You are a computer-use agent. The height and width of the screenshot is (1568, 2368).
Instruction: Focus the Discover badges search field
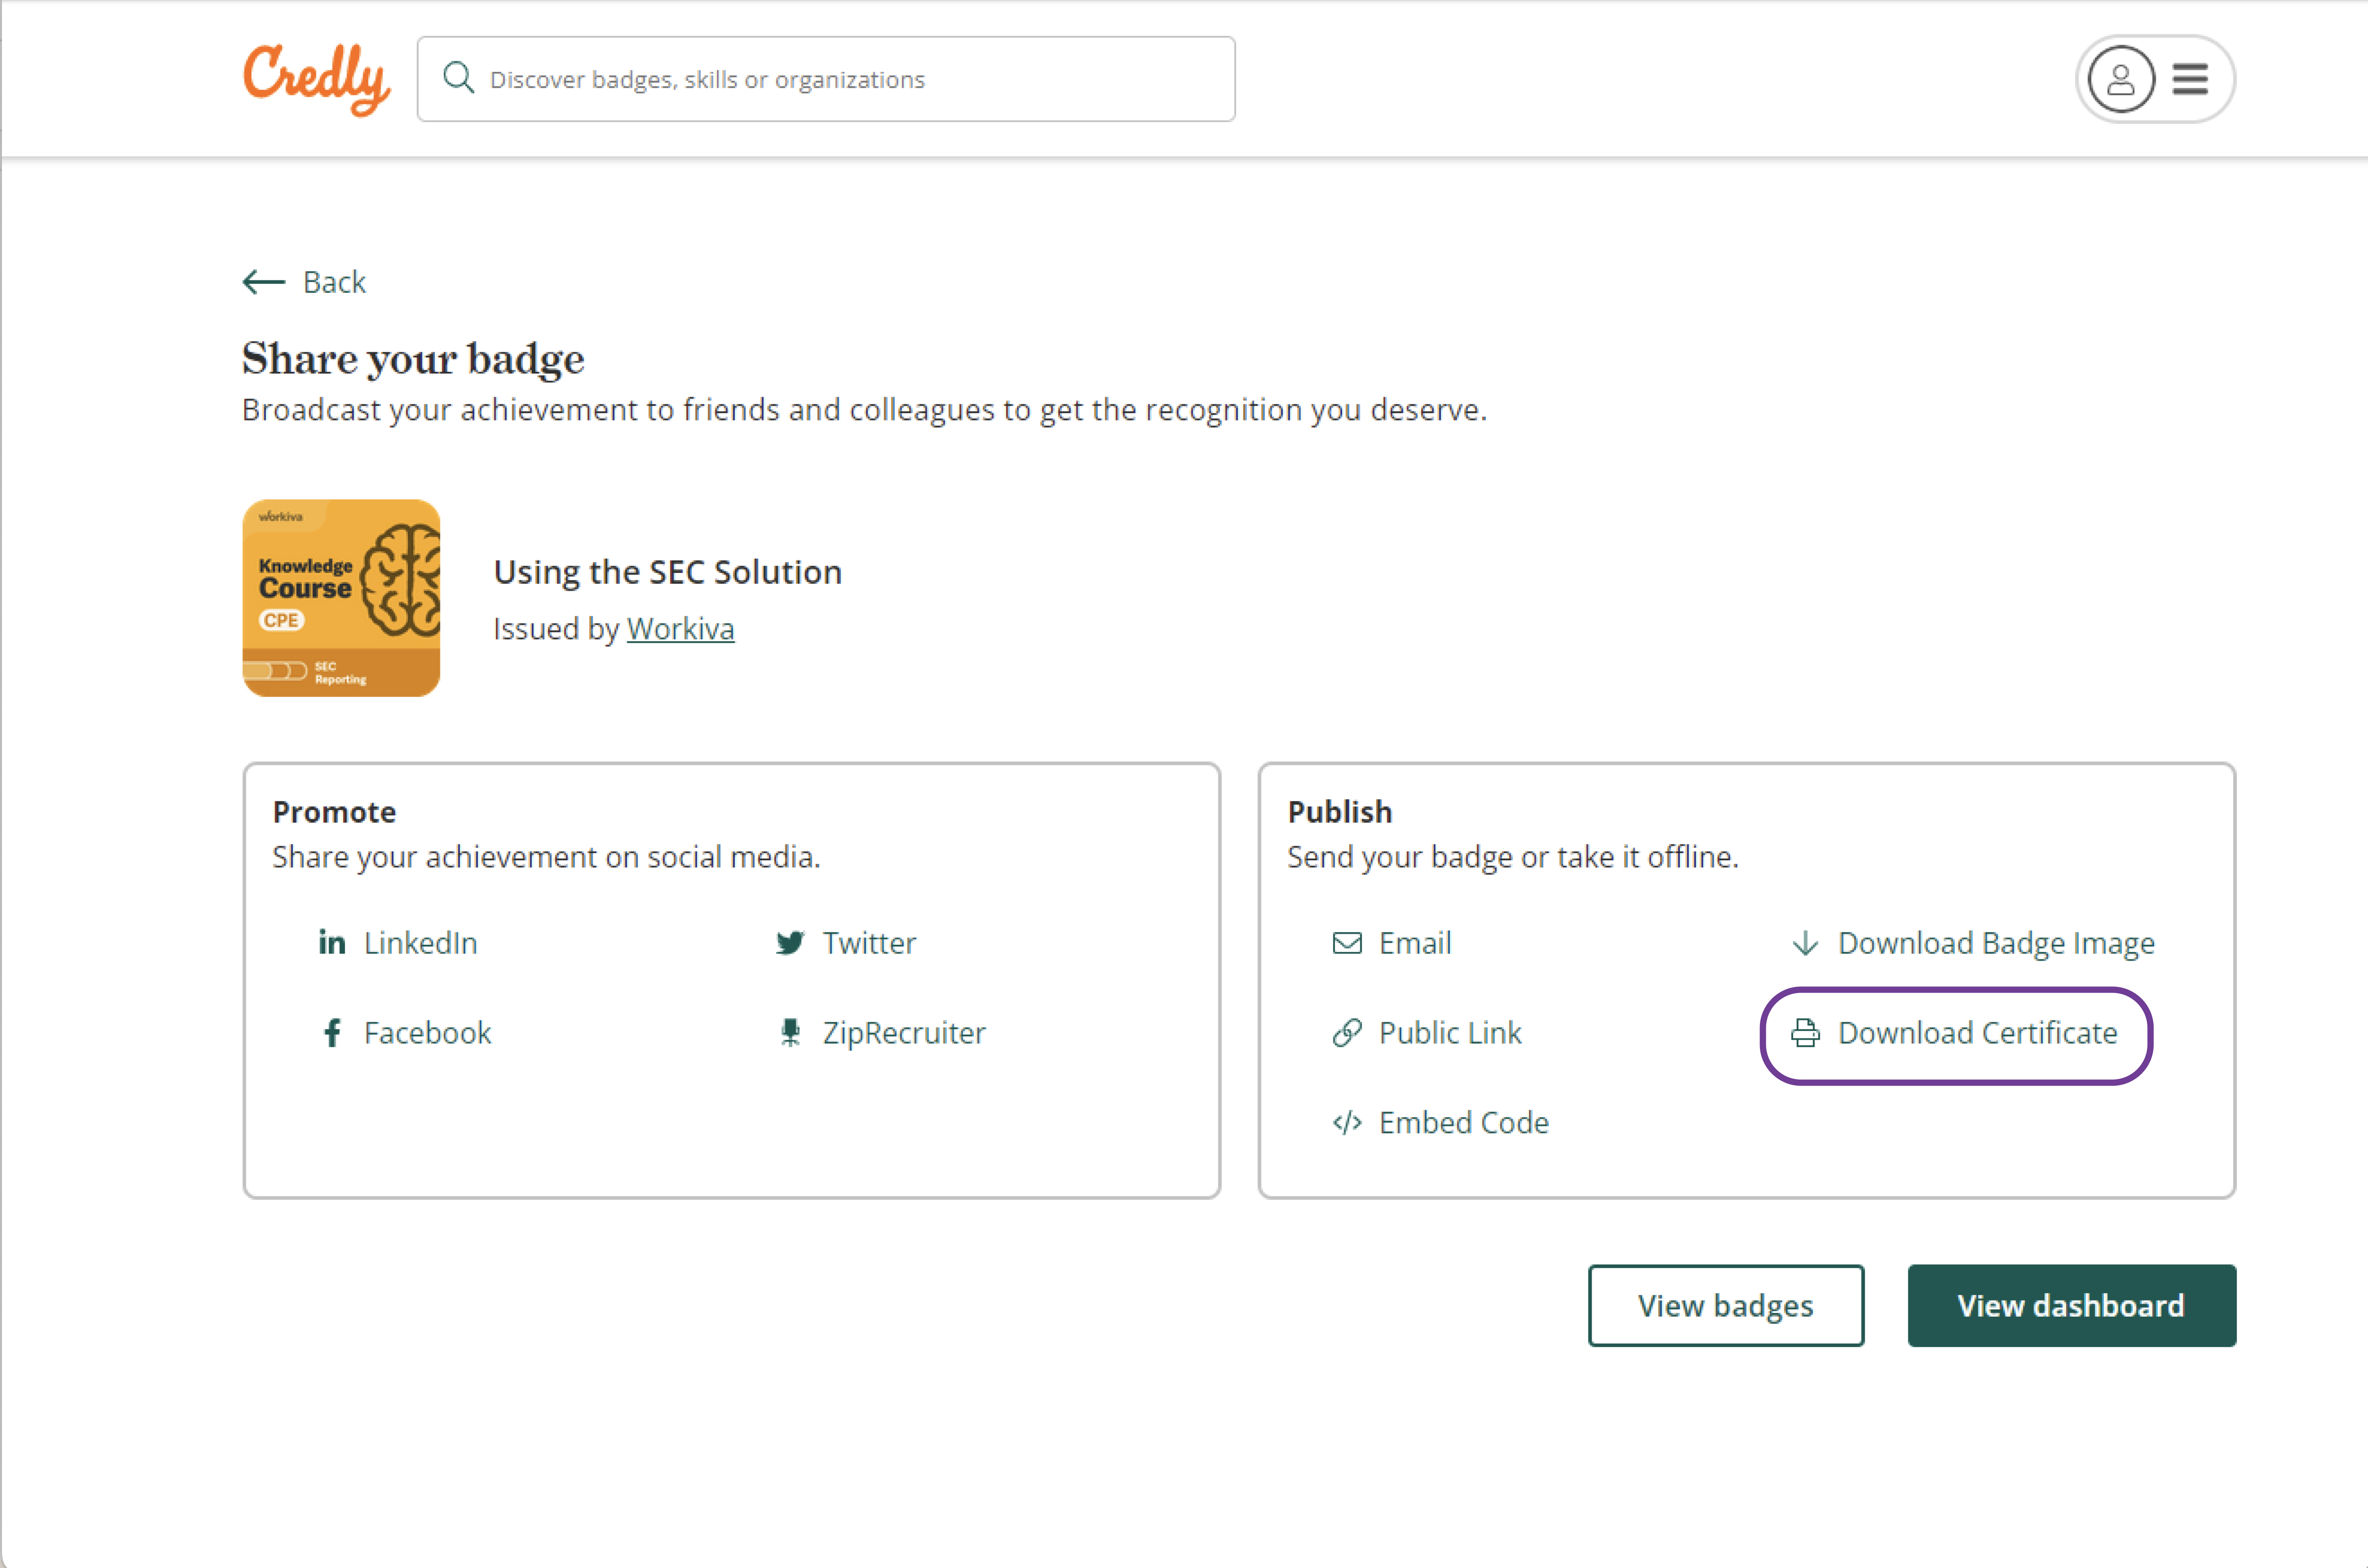(x=826, y=79)
